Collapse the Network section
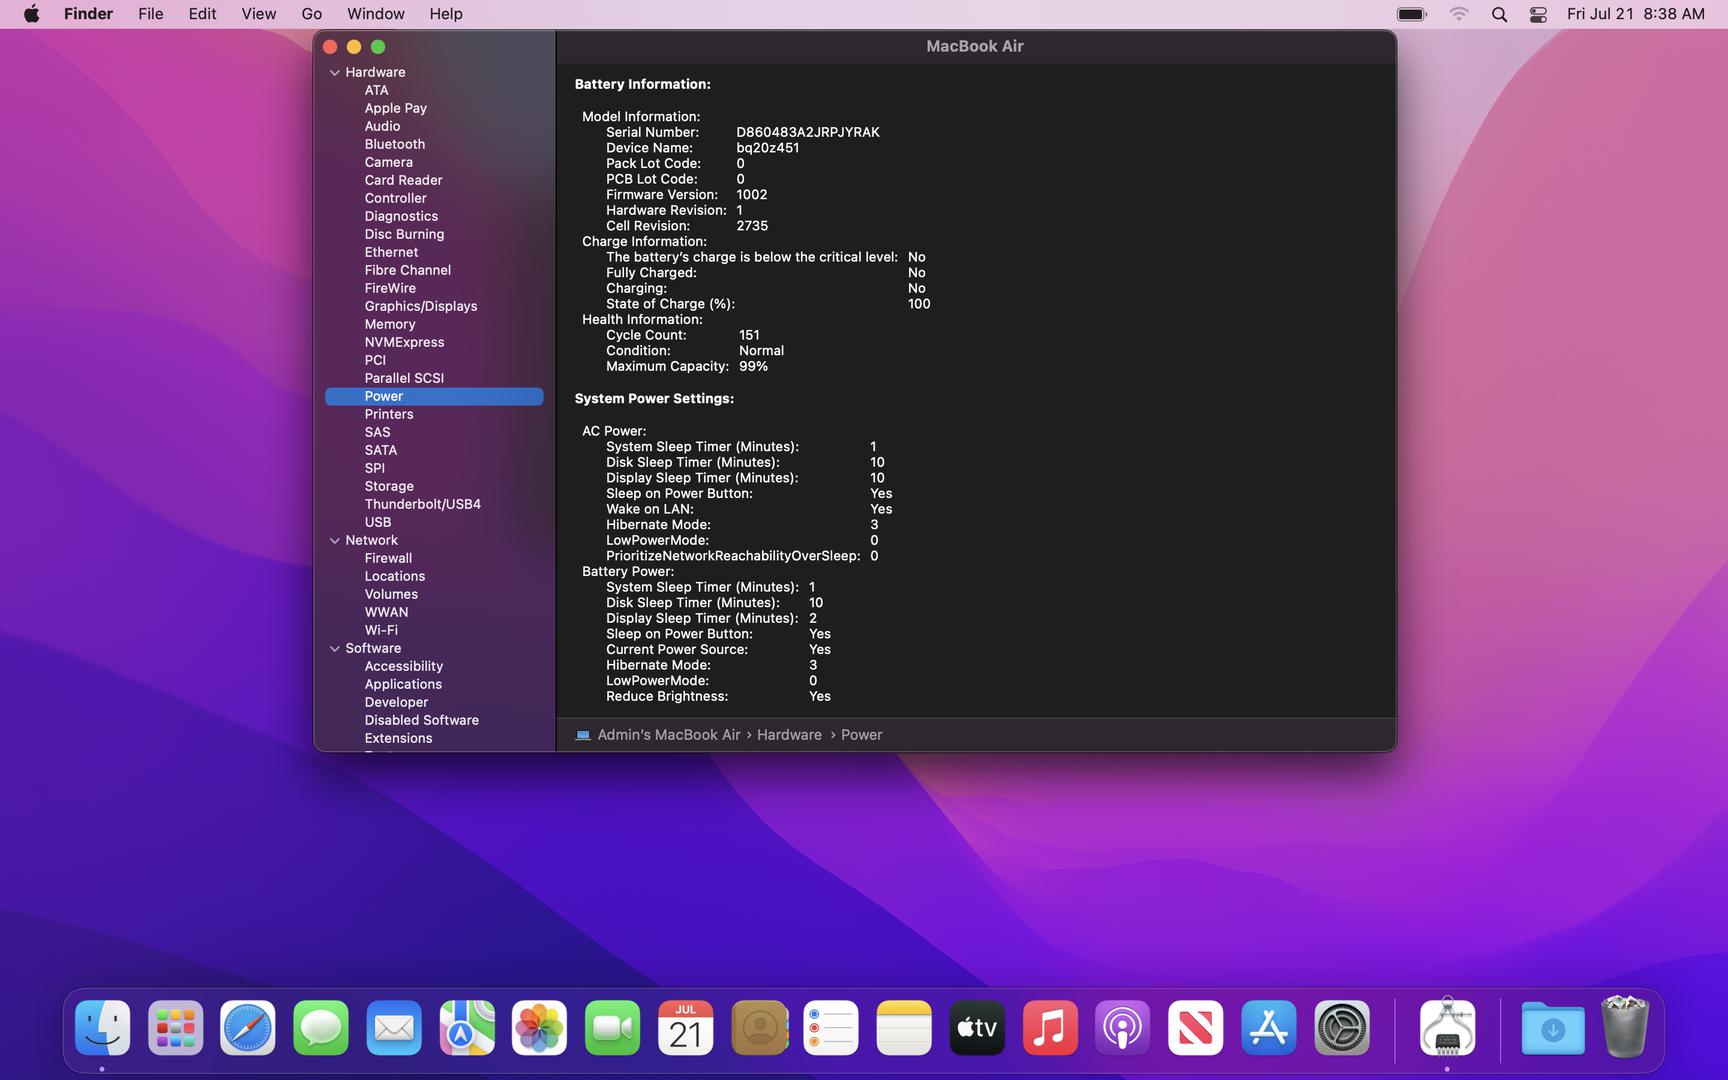 tap(335, 540)
